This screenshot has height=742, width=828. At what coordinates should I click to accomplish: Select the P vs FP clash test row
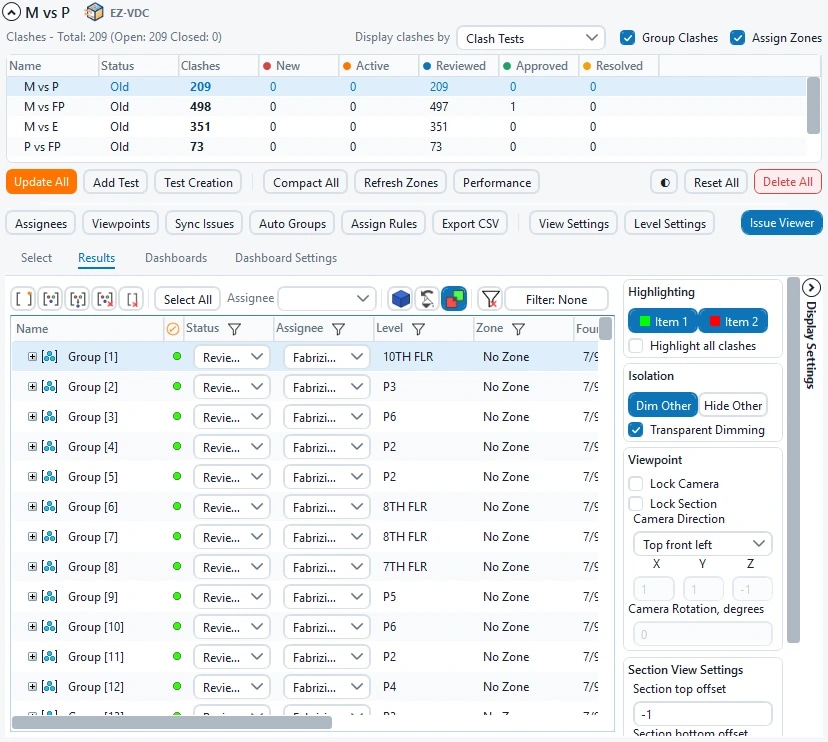pos(407,146)
